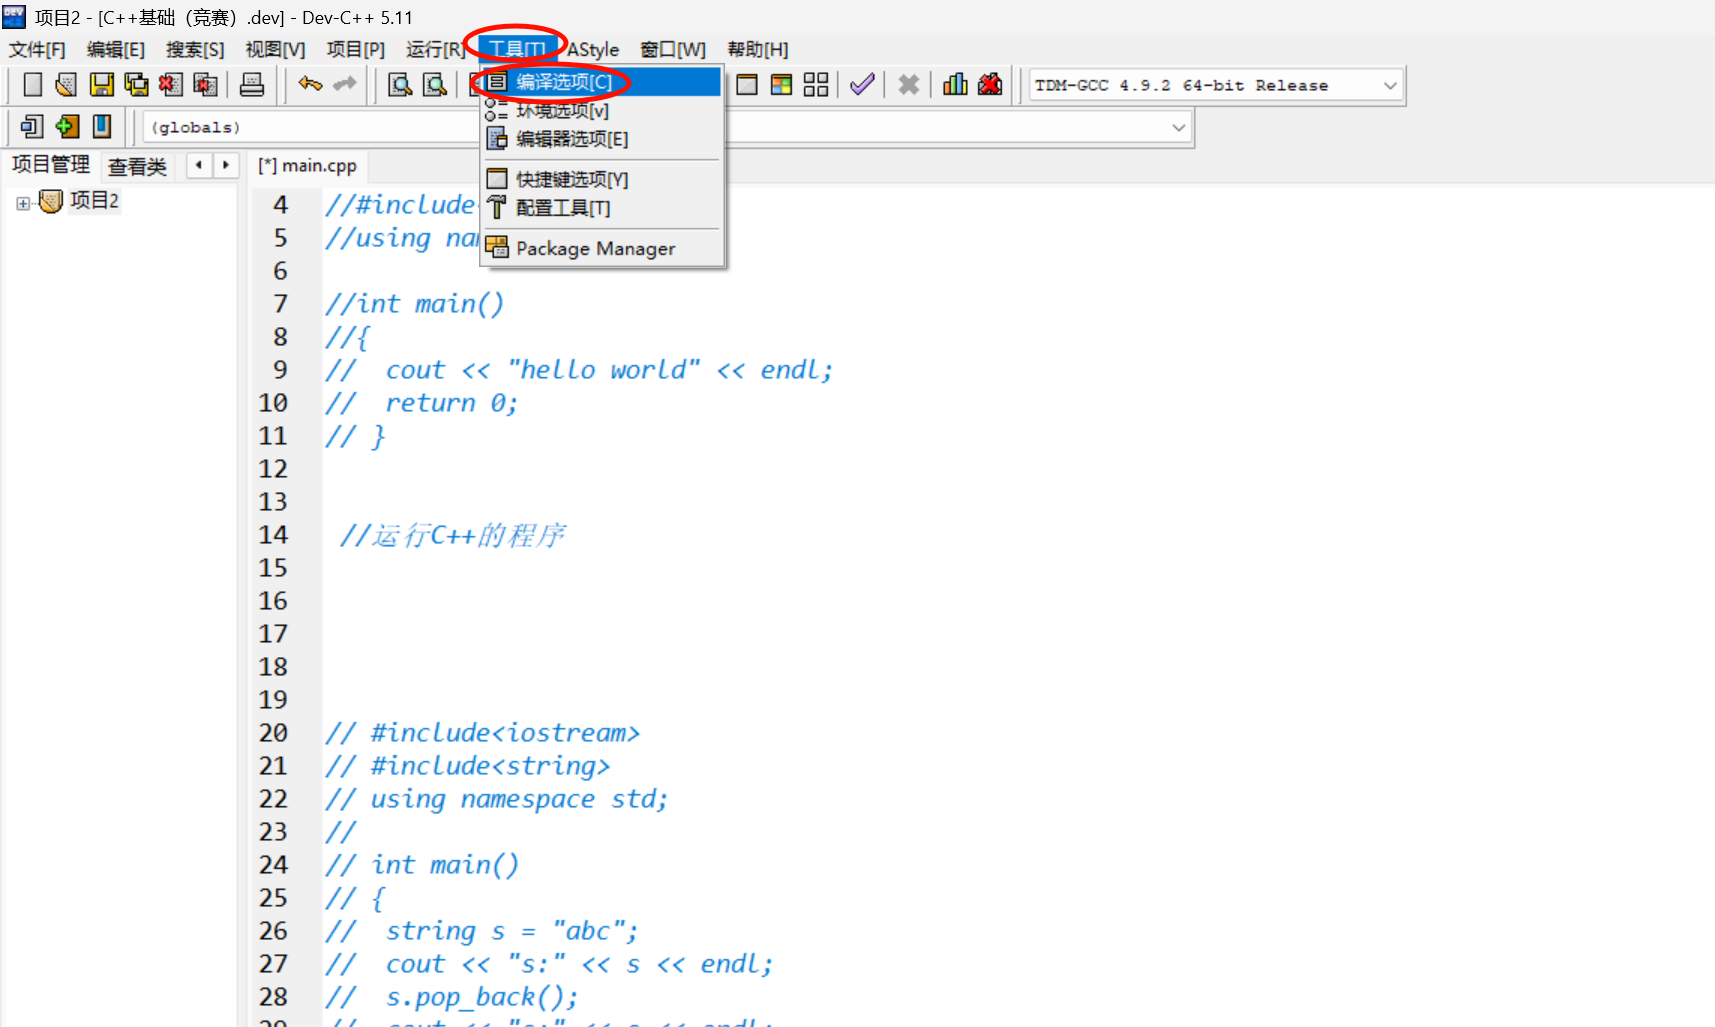Switch to the 查看类 panel tab

pos(137,166)
